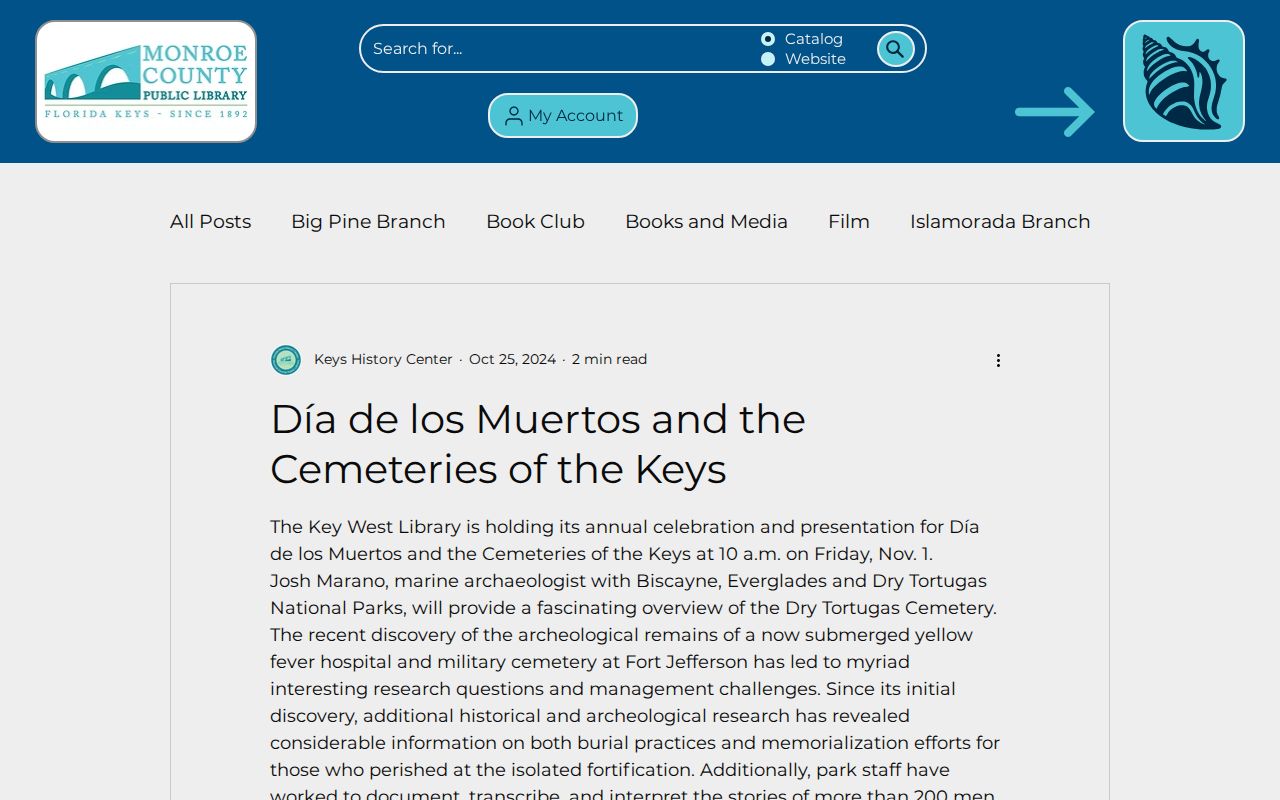Click the Keys History Center author name
Image resolution: width=1280 pixels, height=800 pixels.
pos(383,359)
